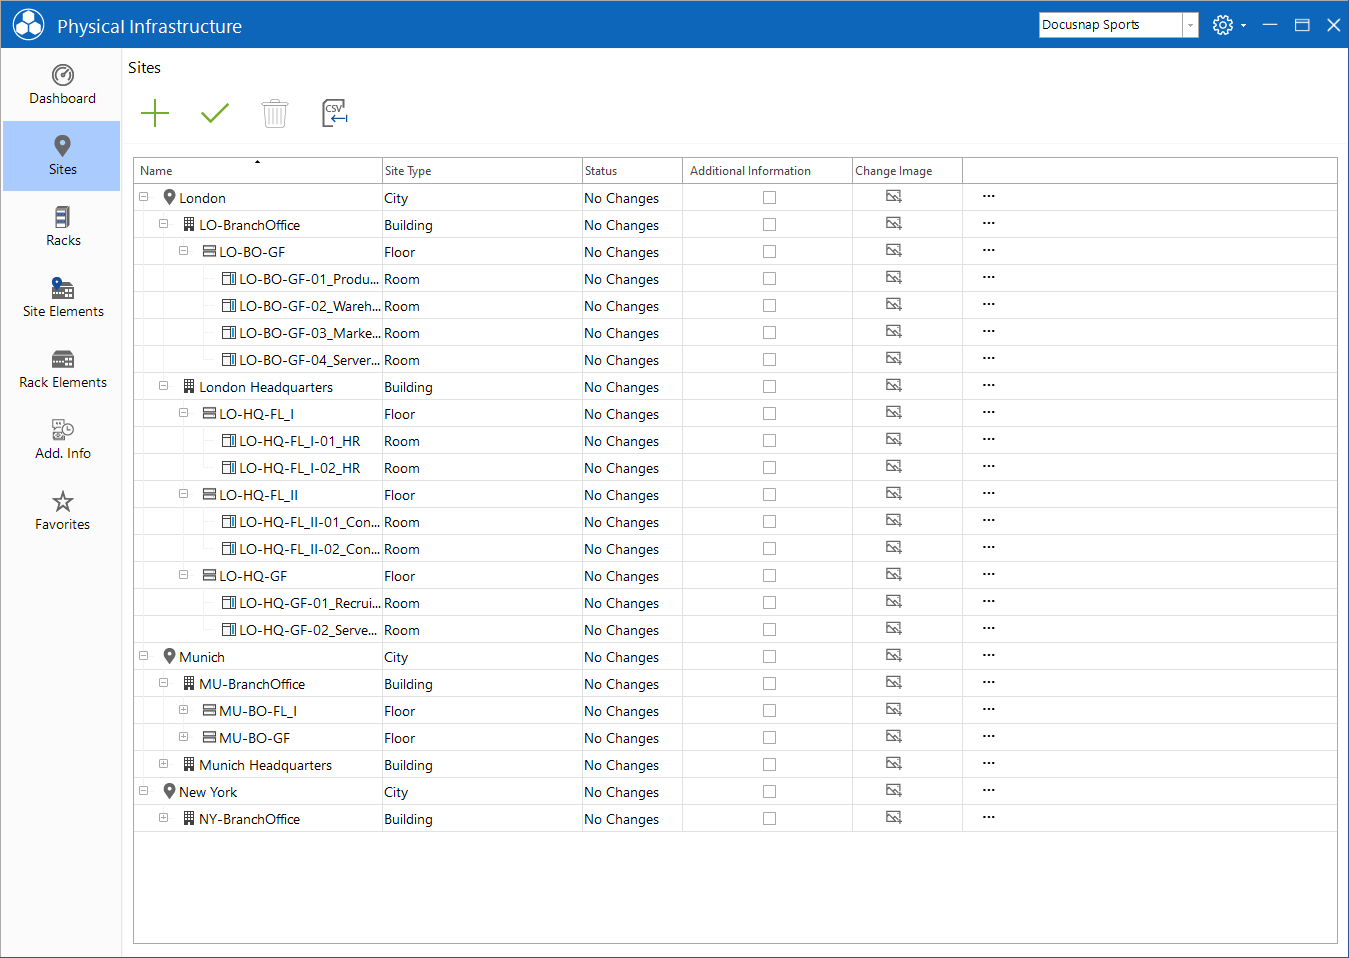This screenshot has width=1349, height=958.
Task: Select the LO-HQ-FL_I-02_HR room row
Action: (735, 468)
